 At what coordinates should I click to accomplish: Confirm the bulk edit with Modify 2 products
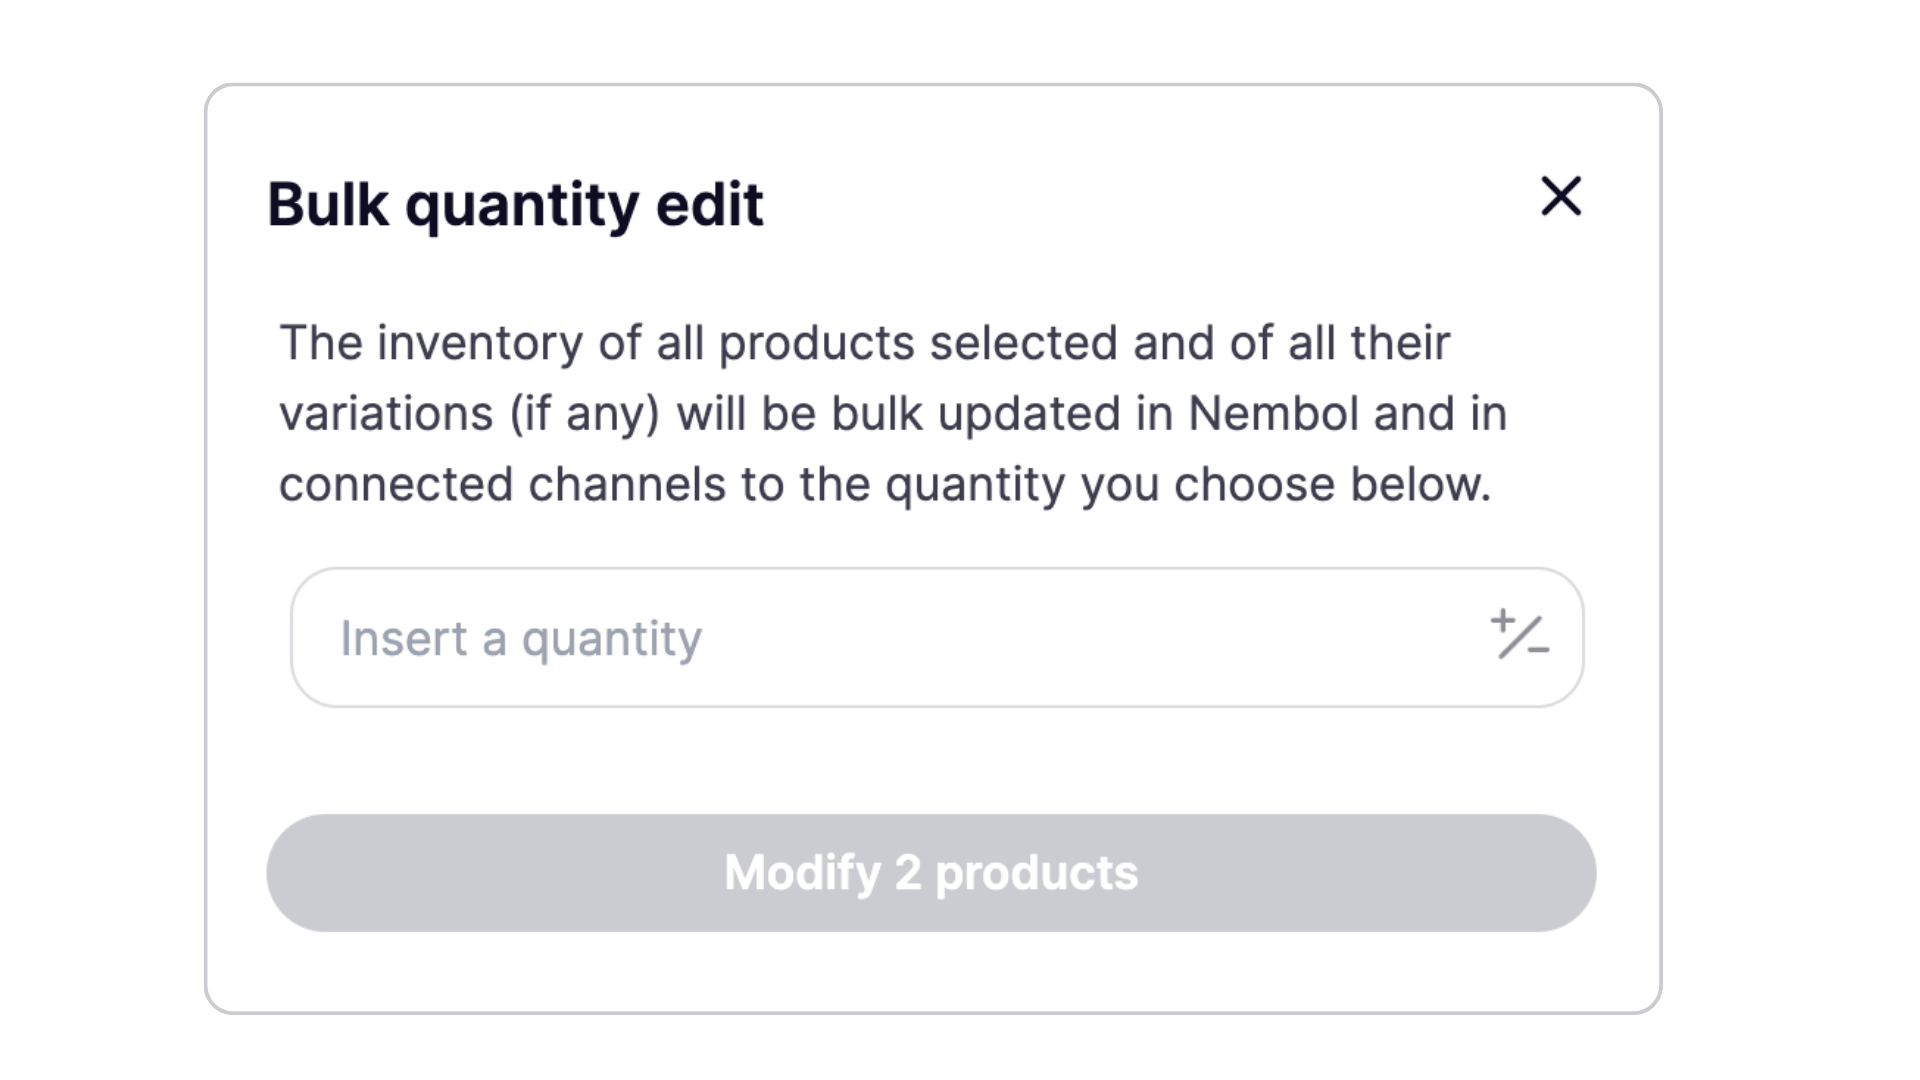coord(930,873)
